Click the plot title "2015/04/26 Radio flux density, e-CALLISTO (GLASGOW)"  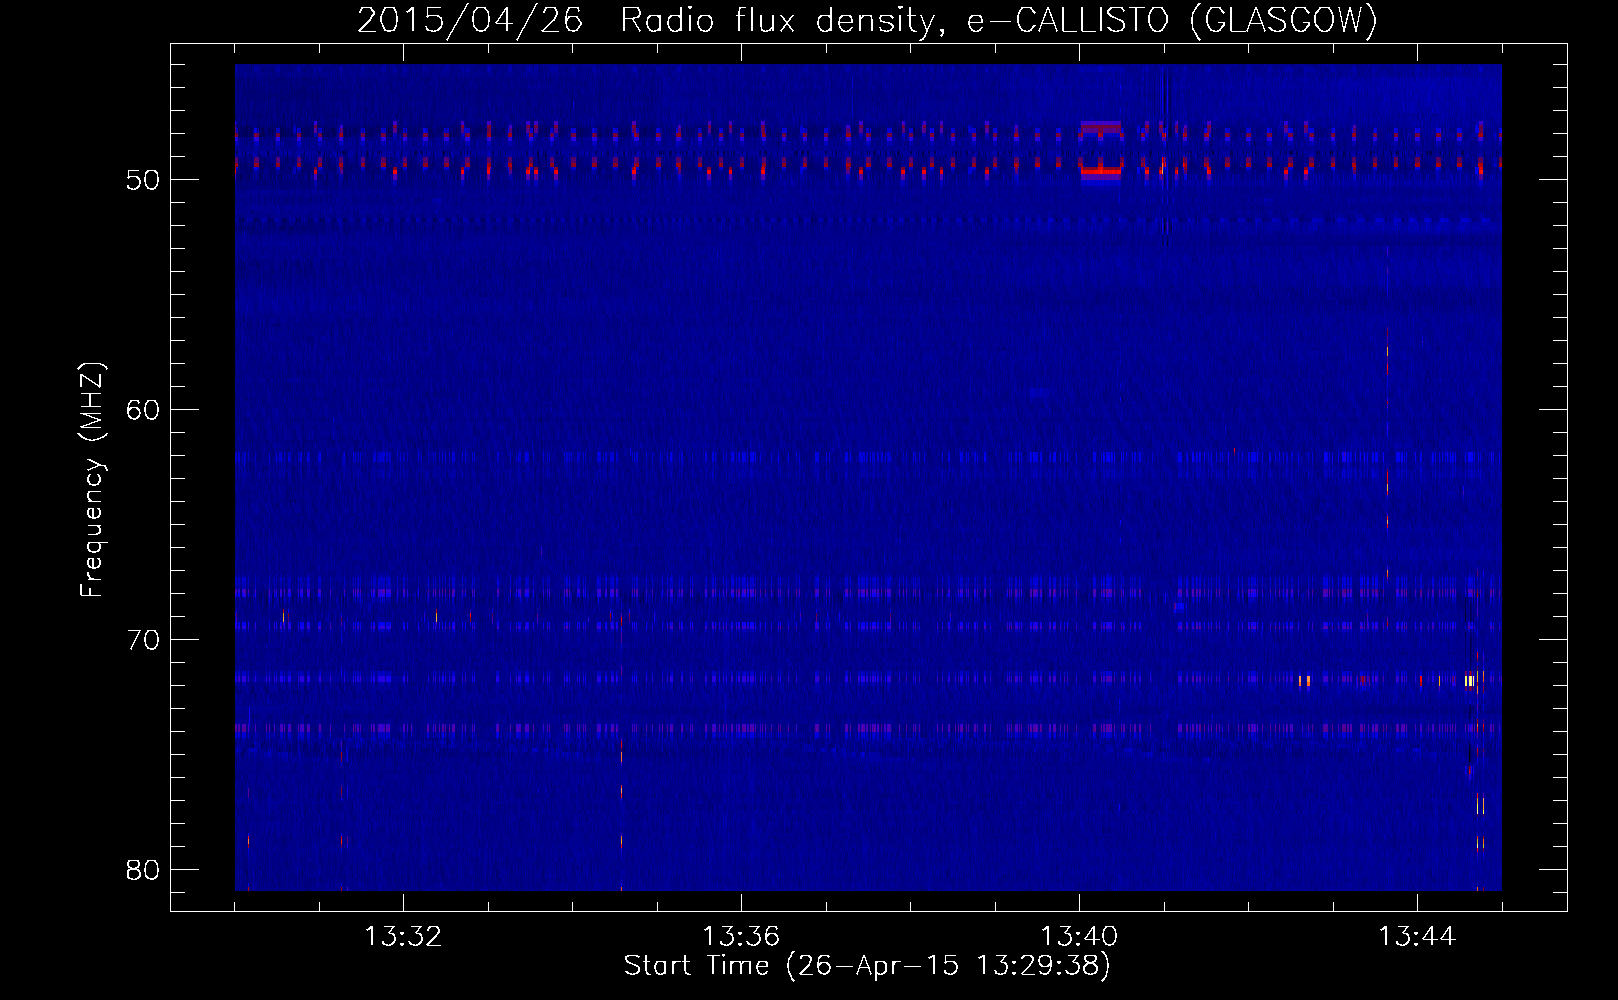click(867, 21)
